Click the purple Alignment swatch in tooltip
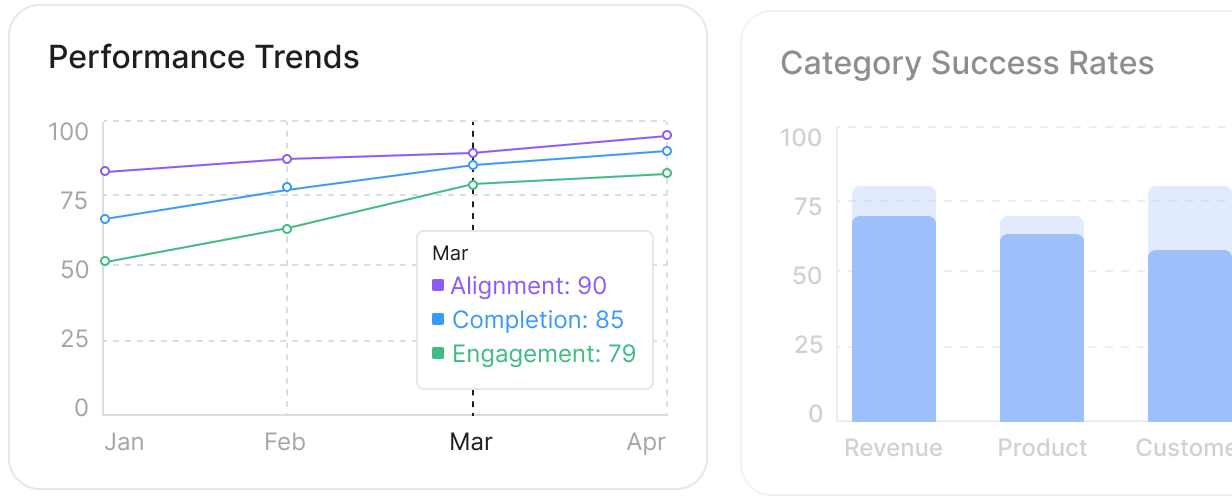Viewport: 1232px width, 500px height. [438, 286]
